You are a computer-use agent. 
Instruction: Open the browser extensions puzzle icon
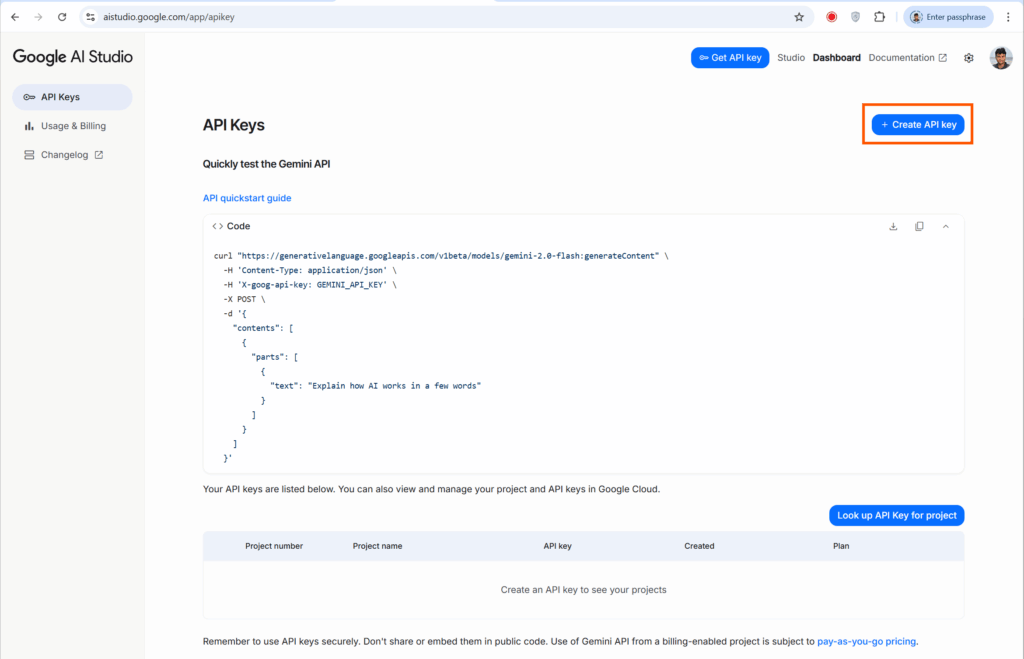[880, 17]
